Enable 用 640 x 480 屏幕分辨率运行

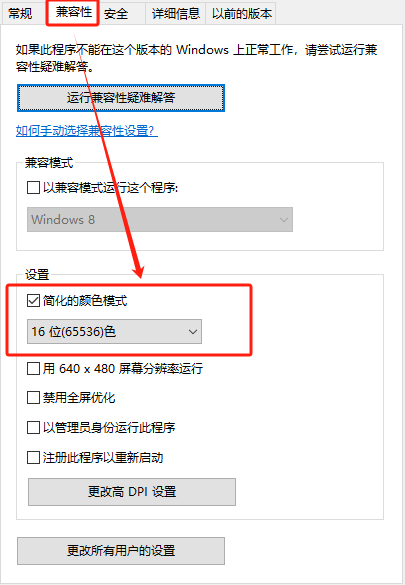click(x=34, y=369)
